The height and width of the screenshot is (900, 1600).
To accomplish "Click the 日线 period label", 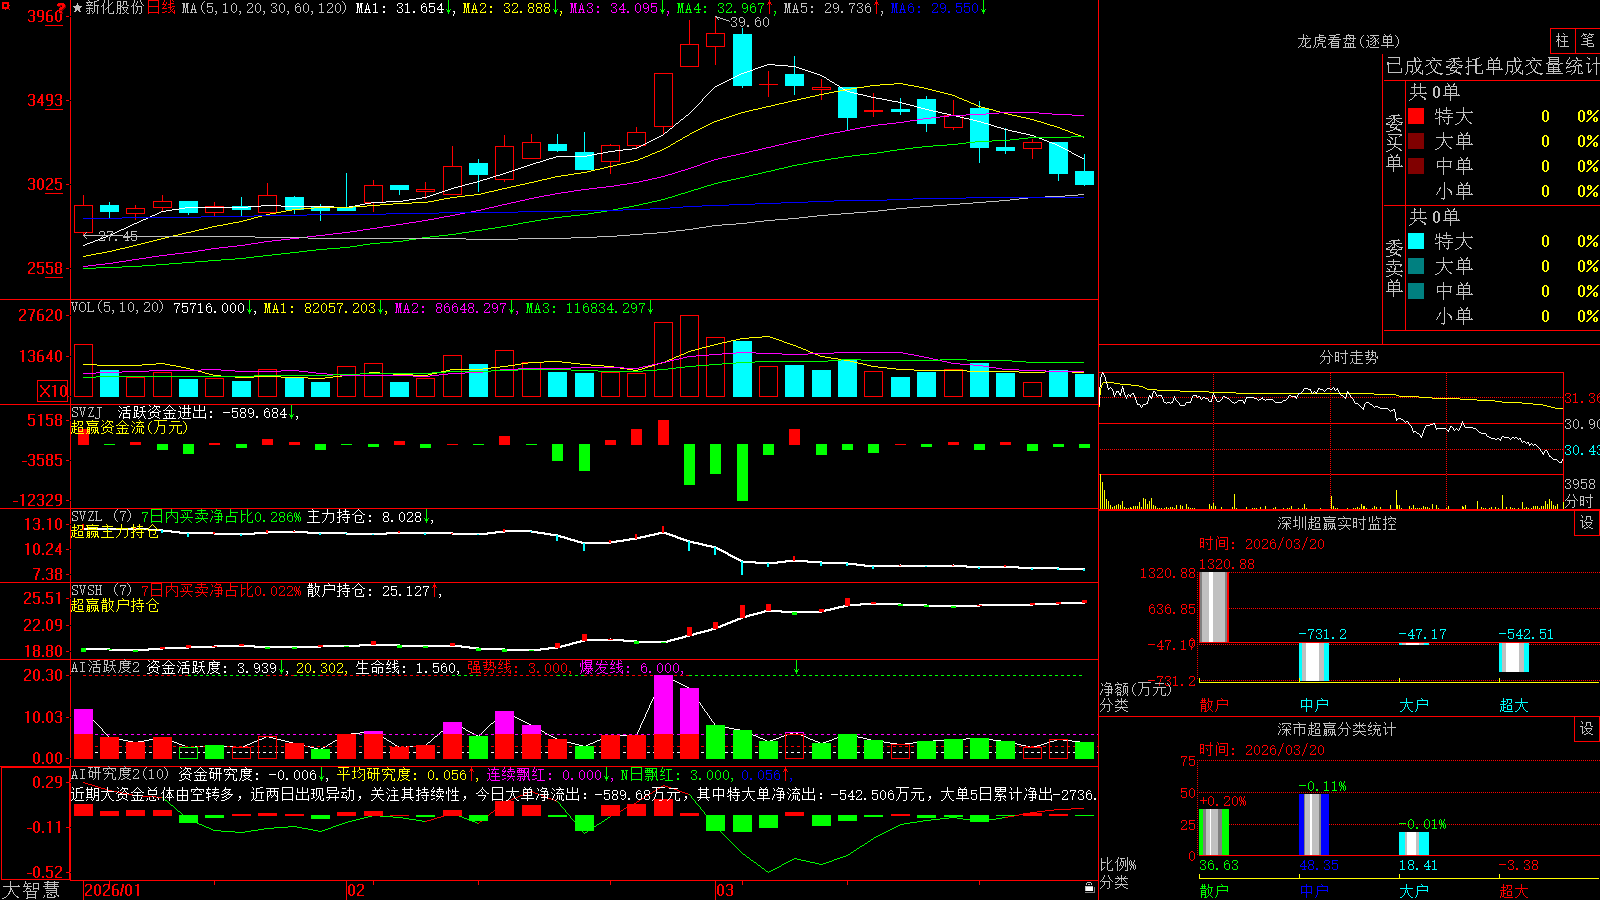I will (x=161, y=8).
